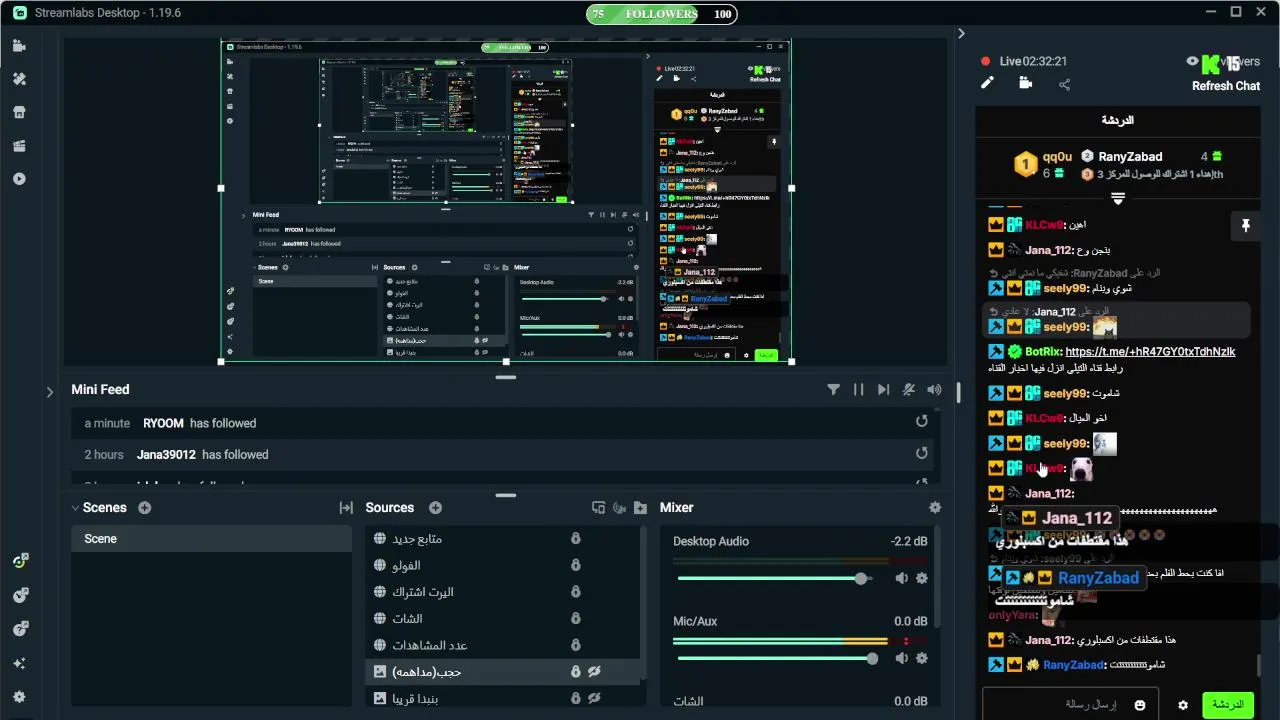Click username qq0u in chat leaderboard

pos(1057,157)
